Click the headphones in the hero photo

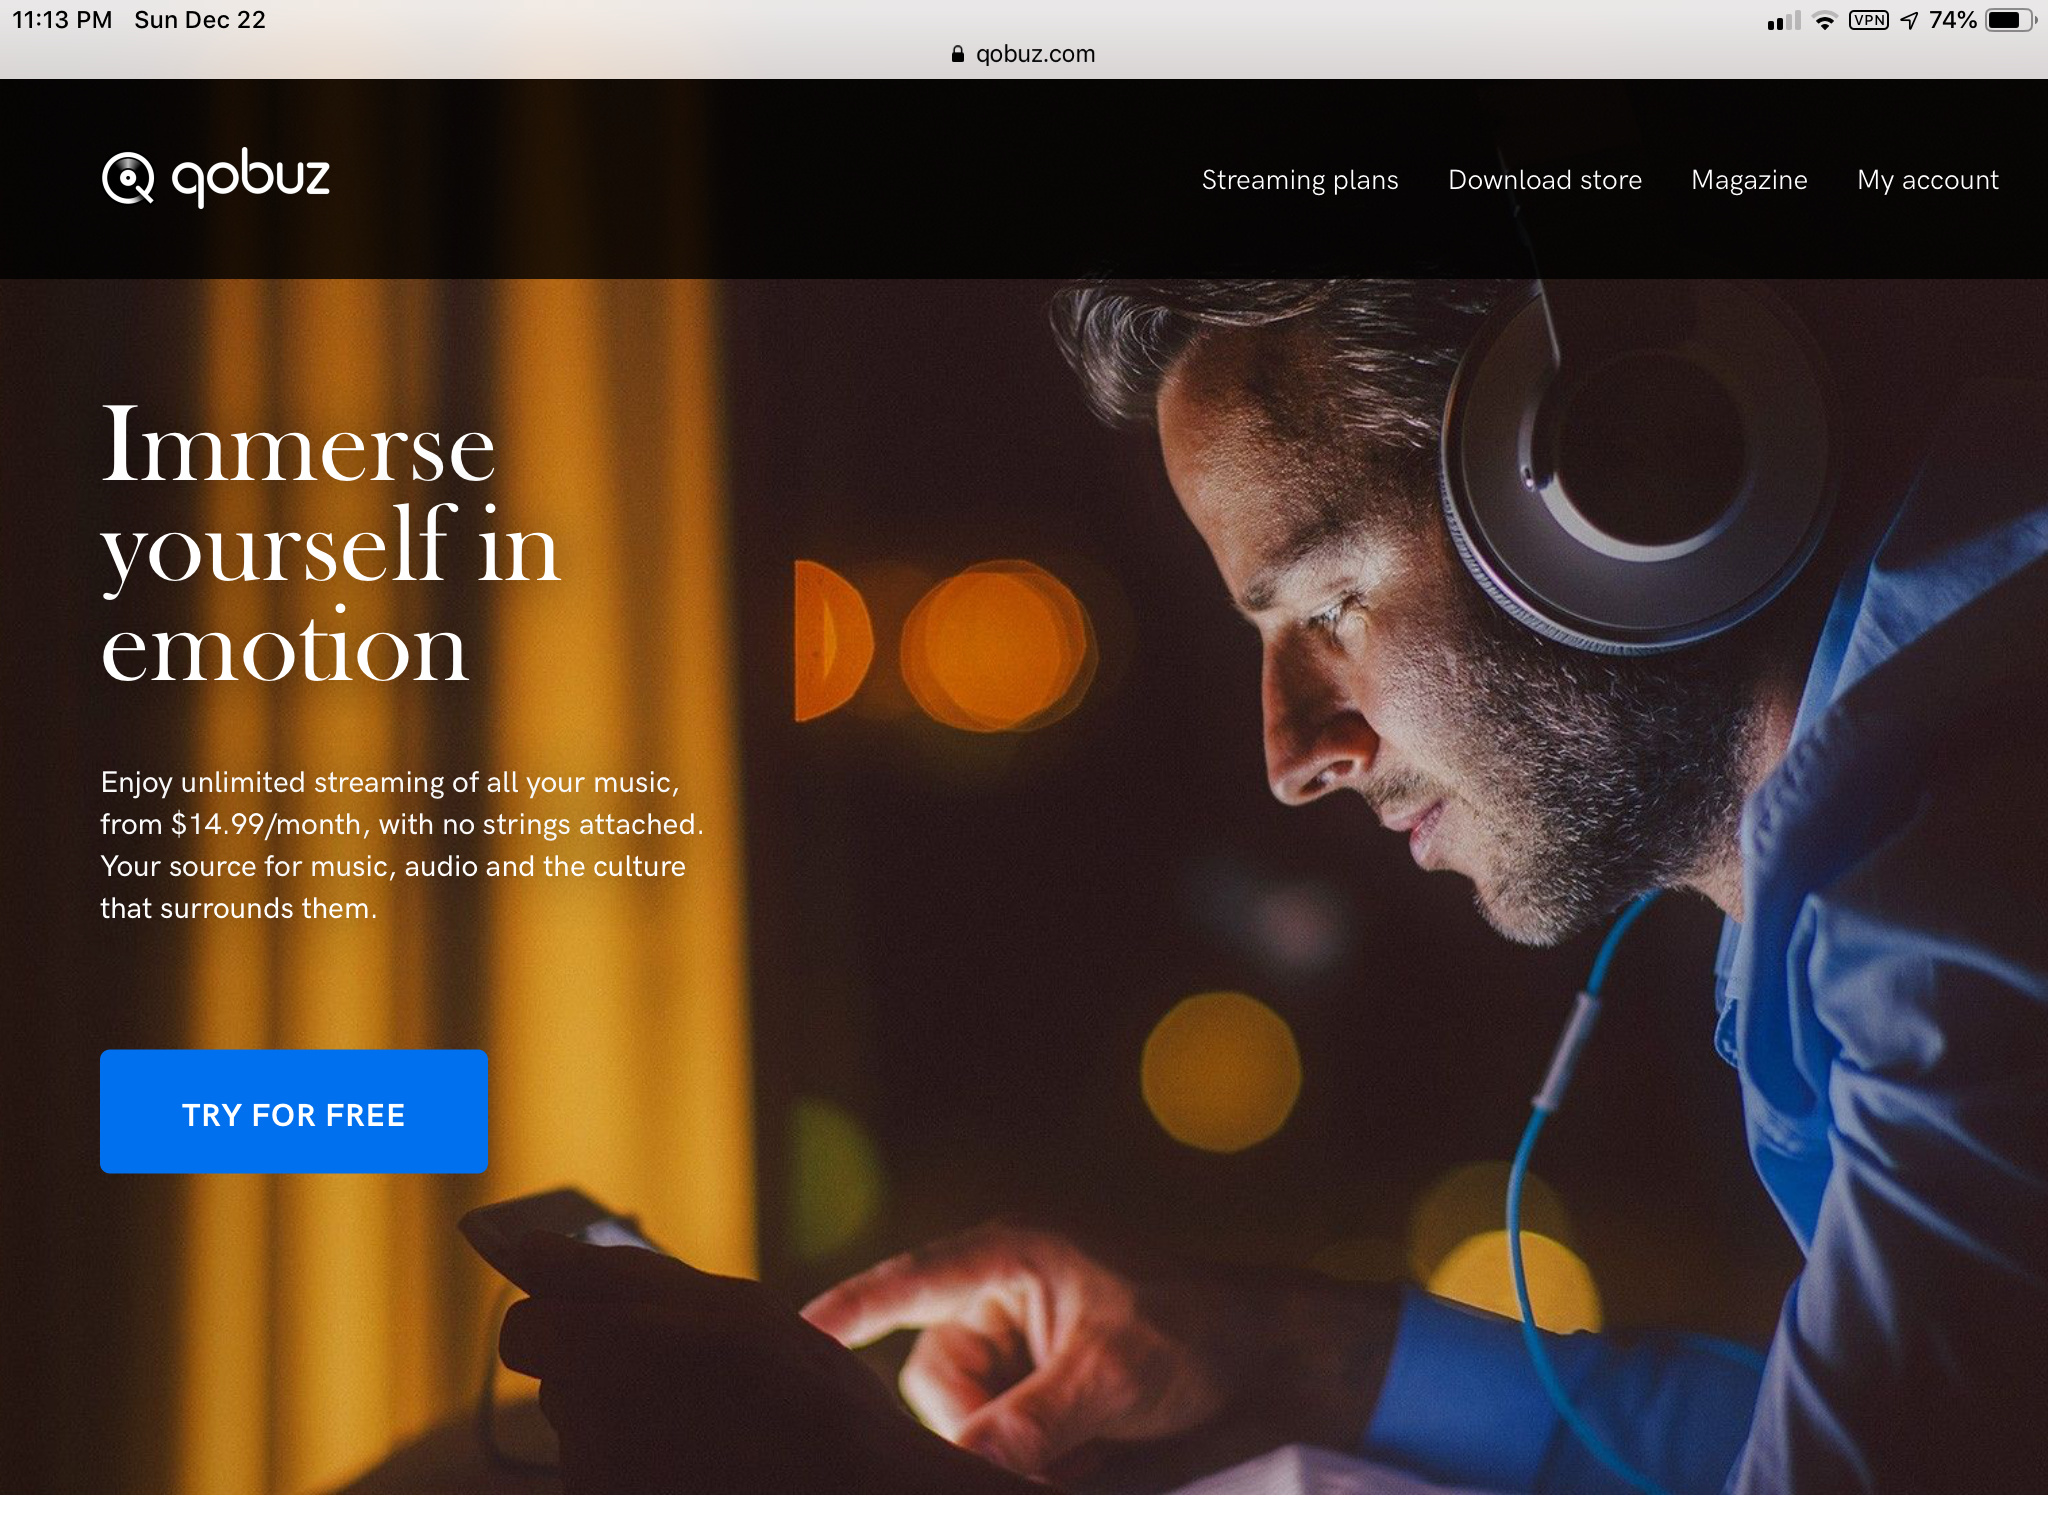[1640, 470]
